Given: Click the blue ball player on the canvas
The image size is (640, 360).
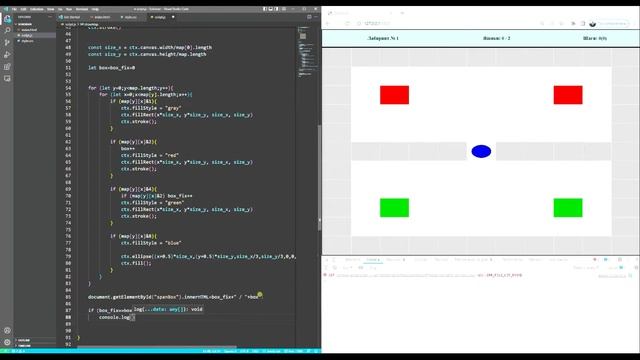Looking at the screenshot, I should pos(481,151).
